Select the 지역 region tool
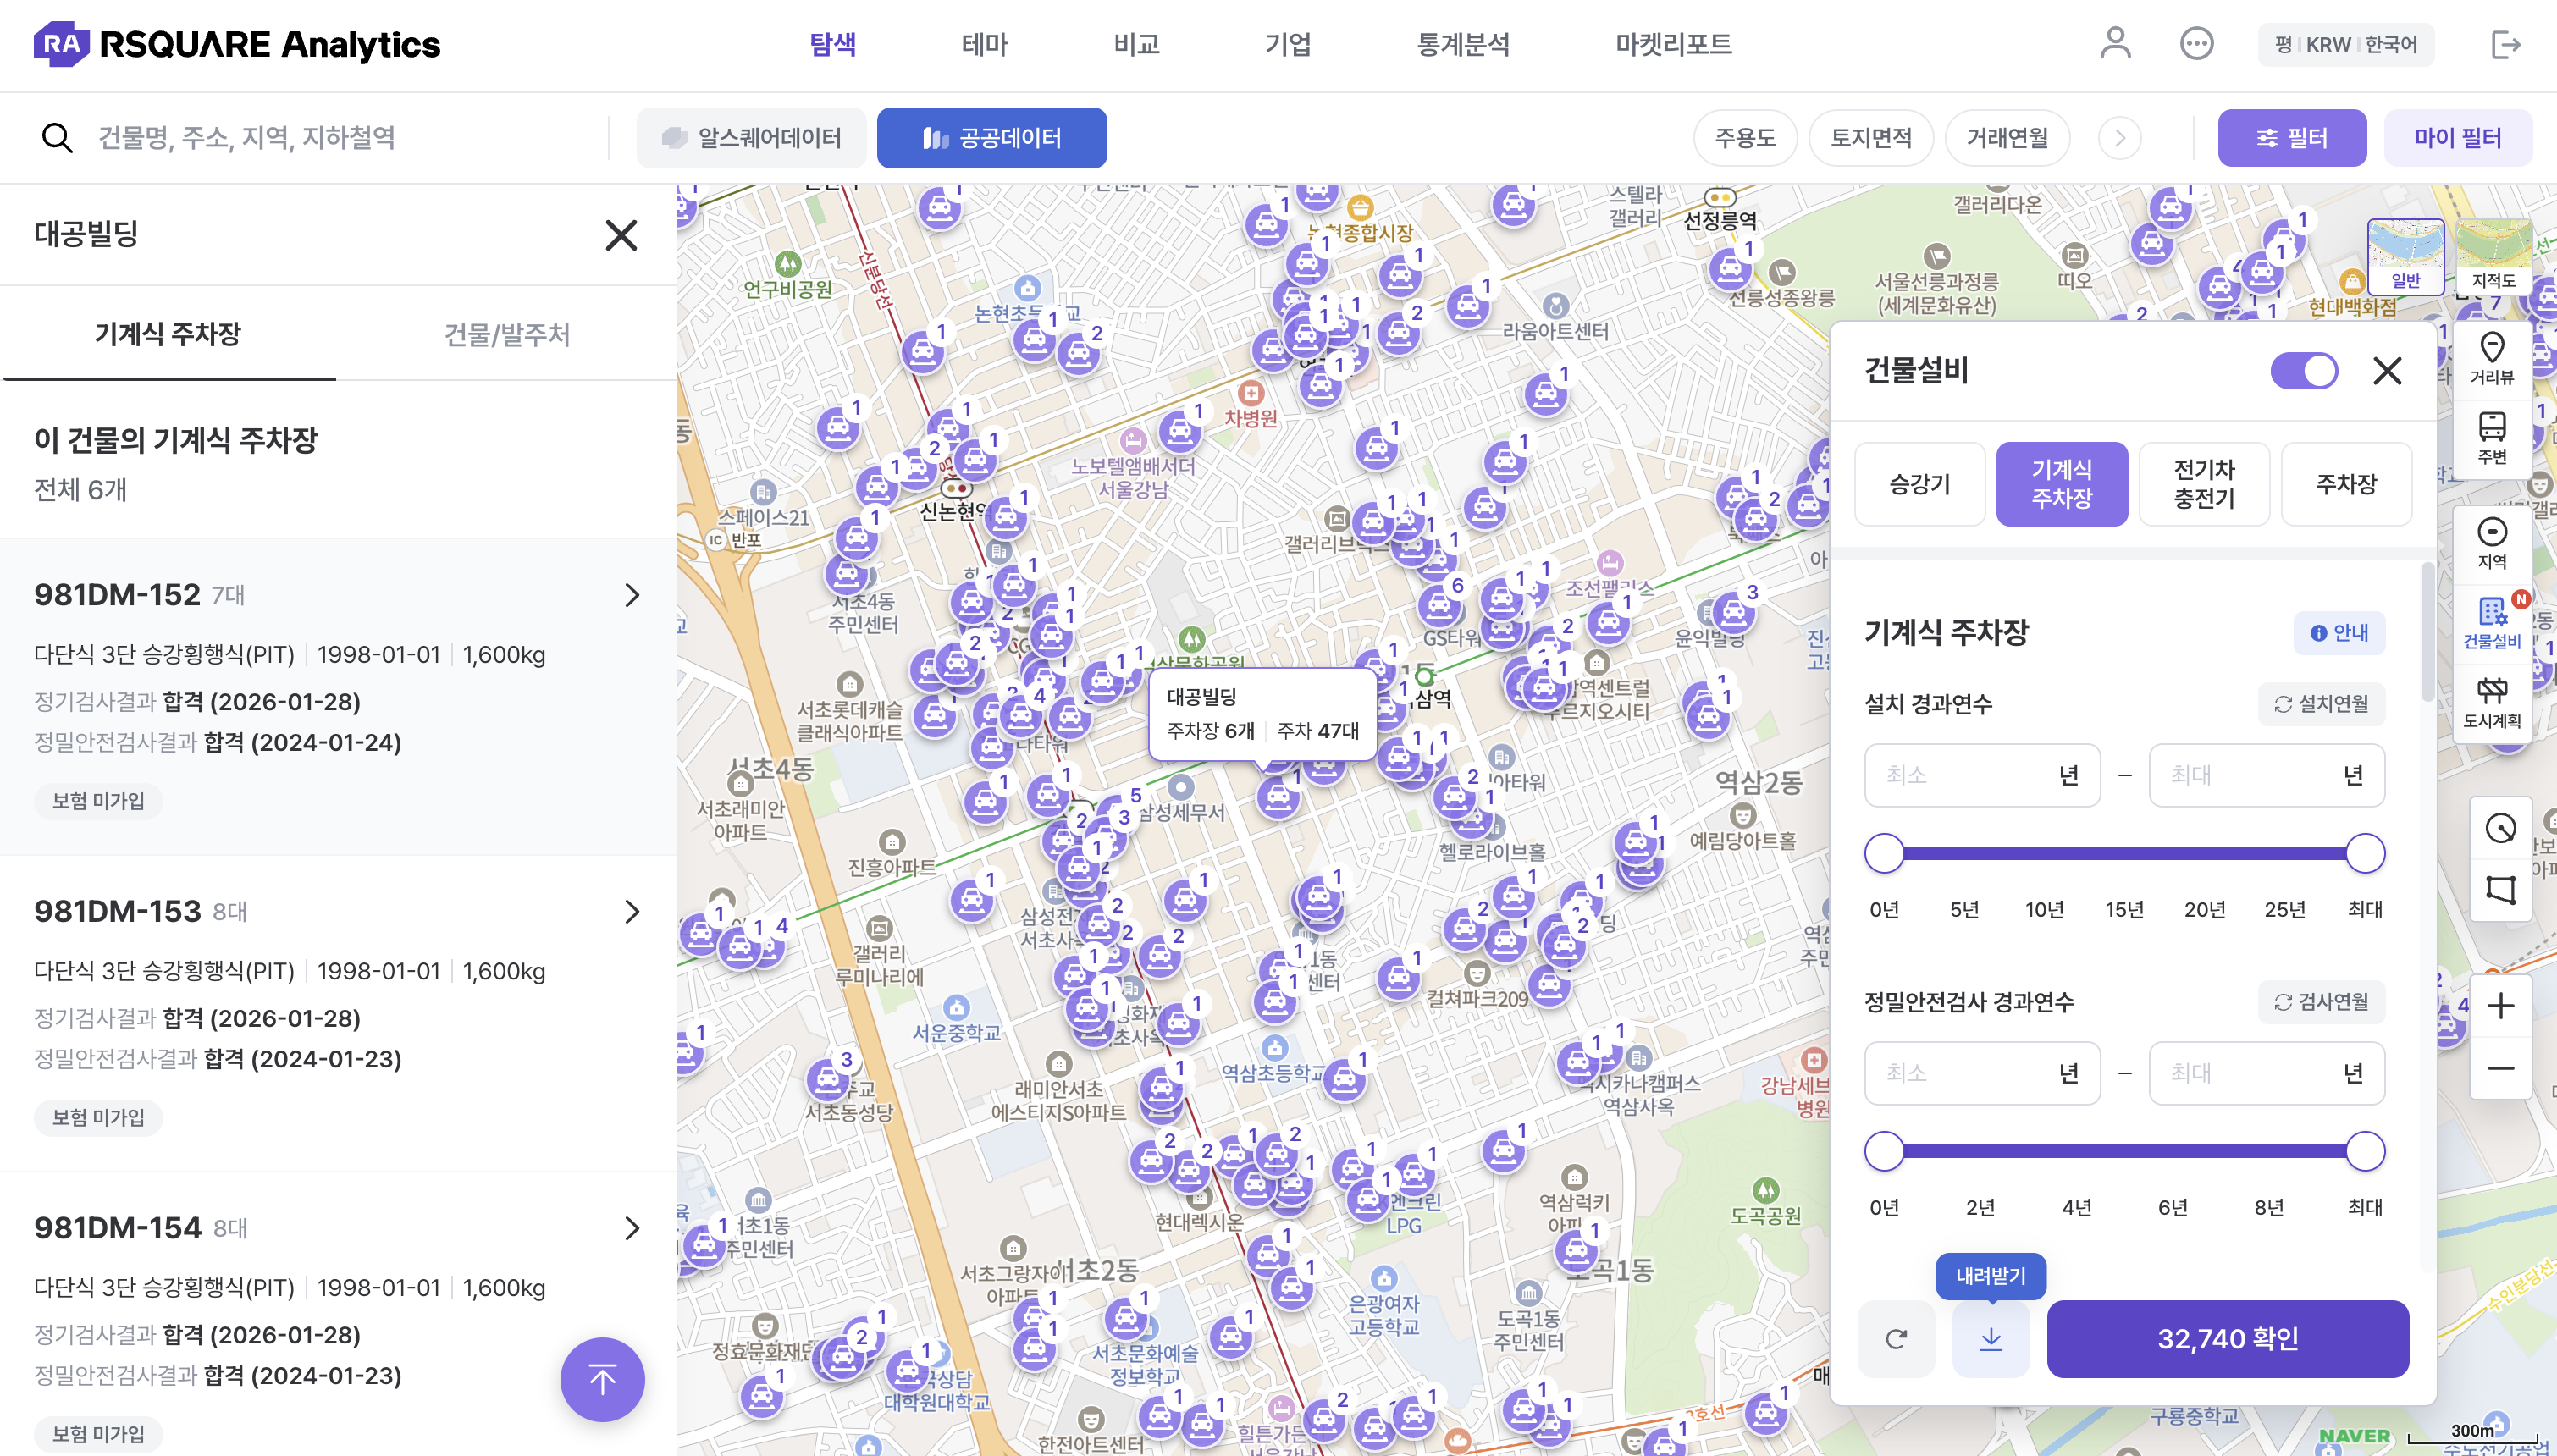Image resolution: width=2557 pixels, height=1456 pixels. point(2491,543)
